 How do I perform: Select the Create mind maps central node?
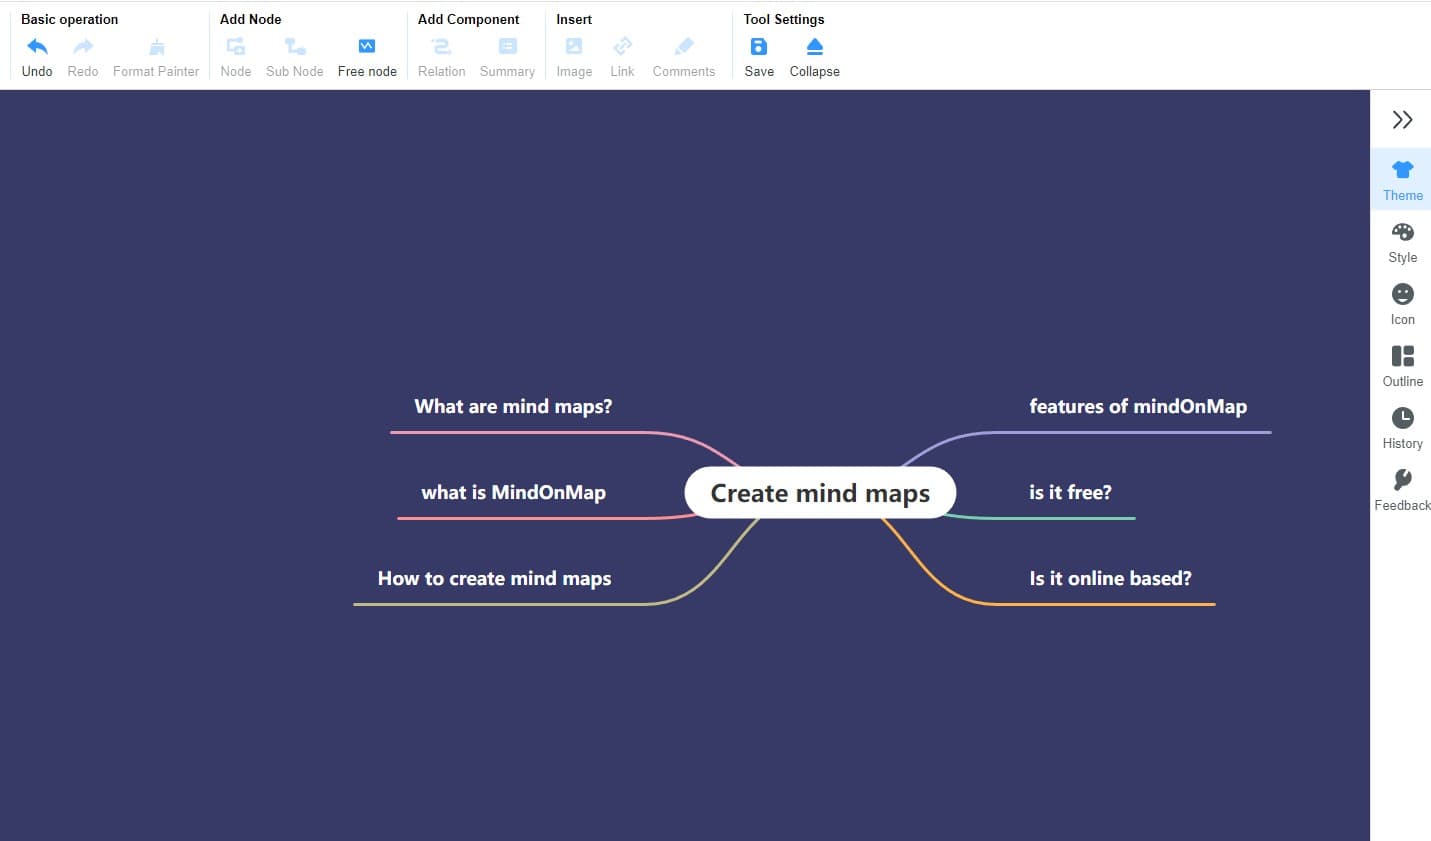[820, 492]
